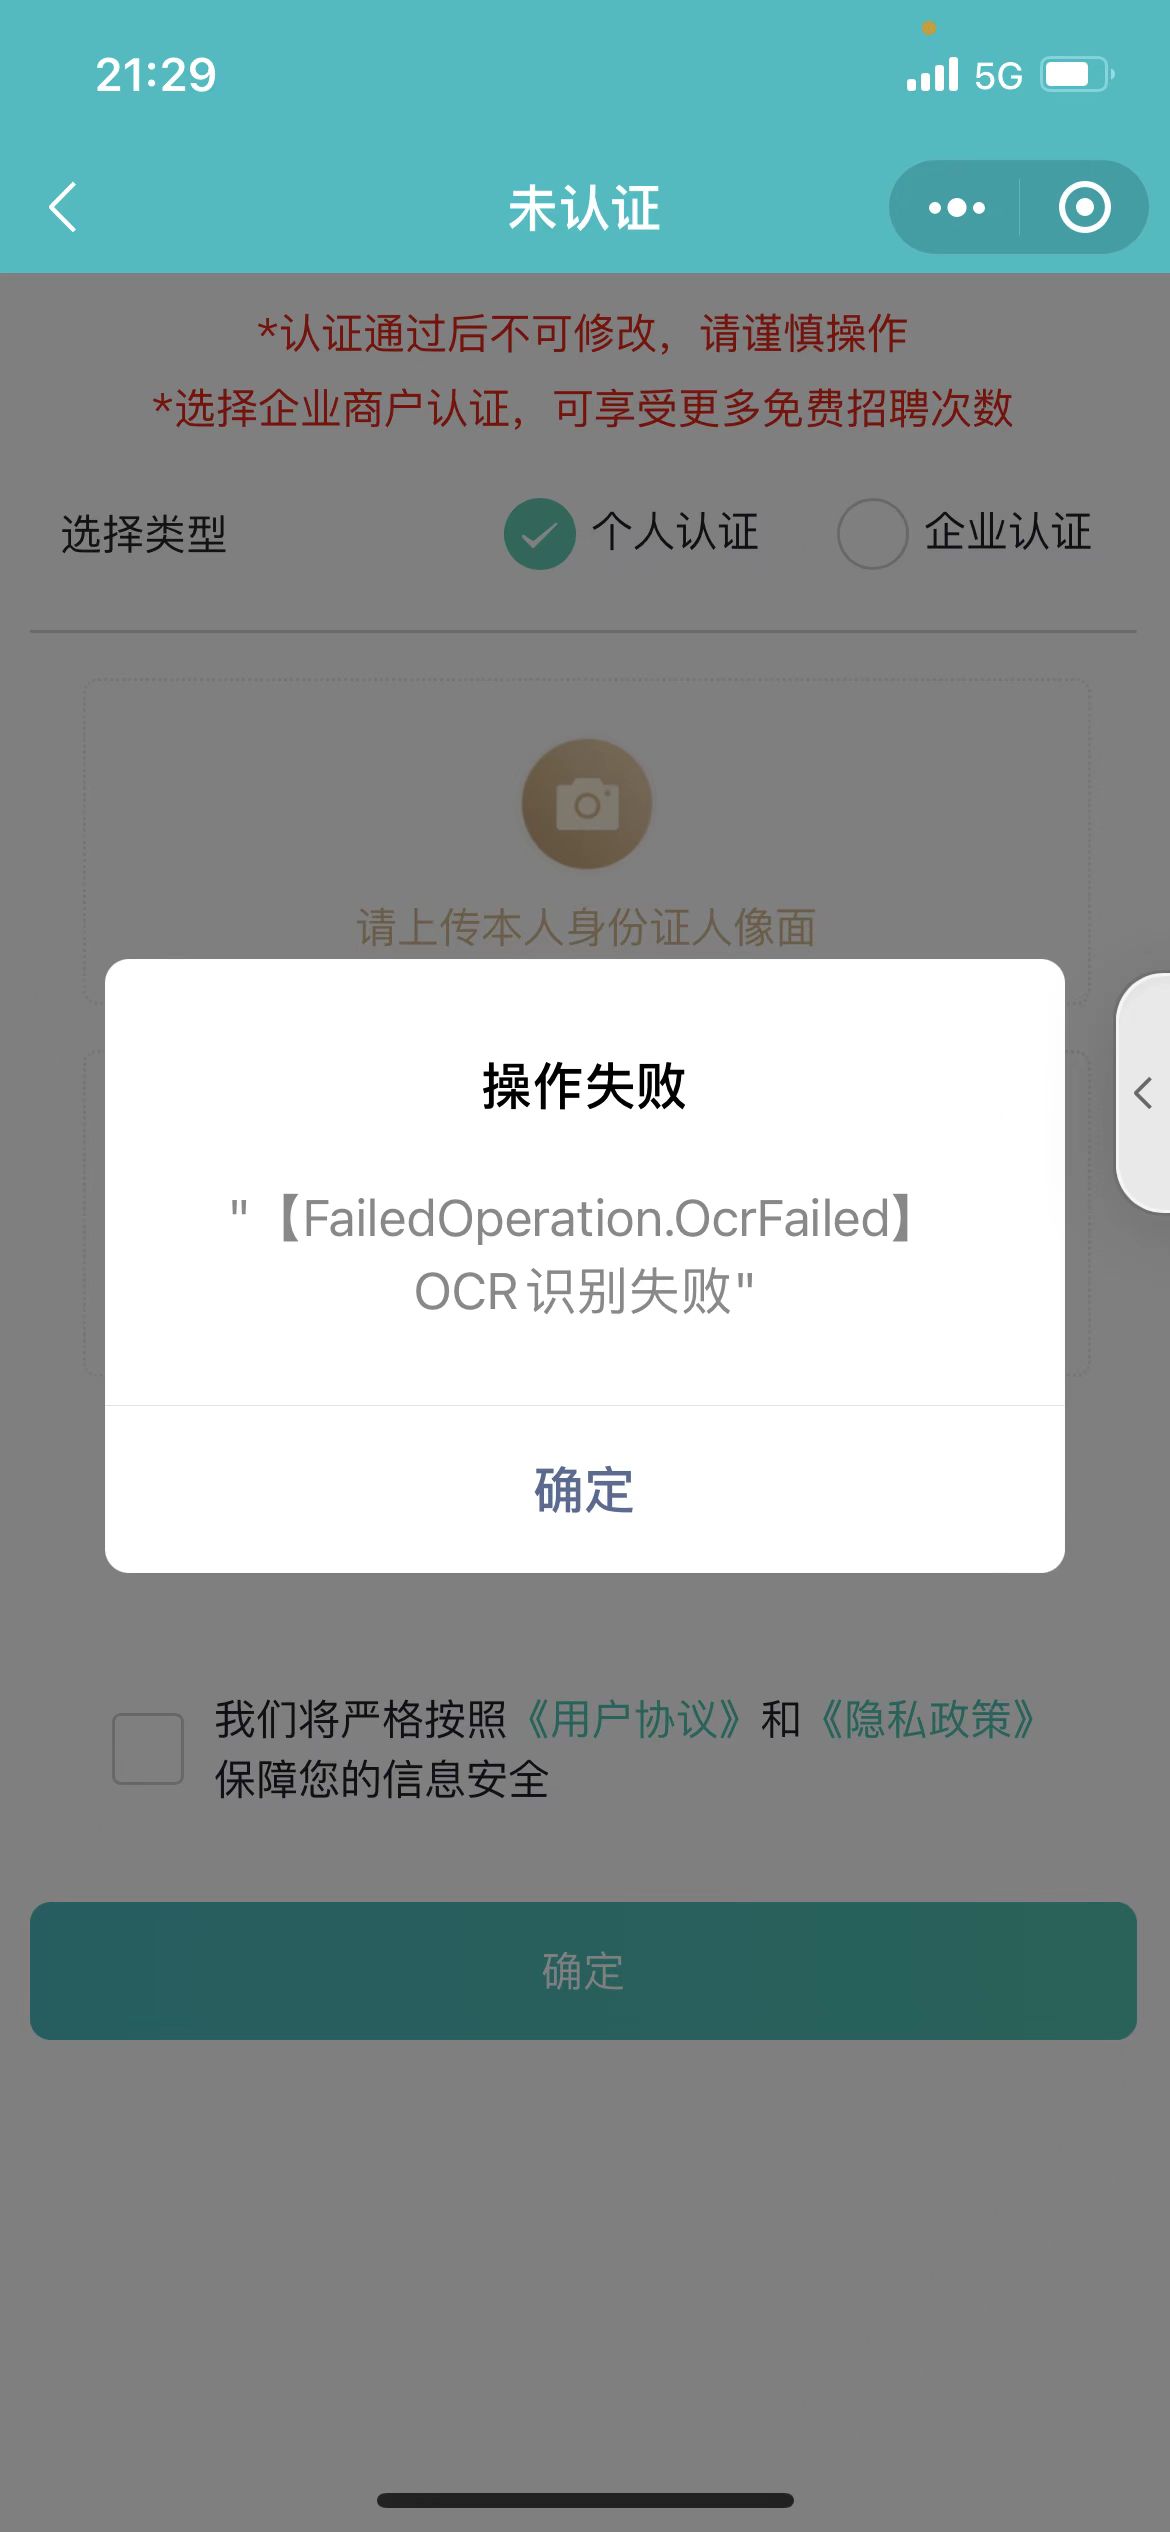Tap the green 确定 submit button
Screen dimensions: 1170x2532
(x=583, y=1971)
